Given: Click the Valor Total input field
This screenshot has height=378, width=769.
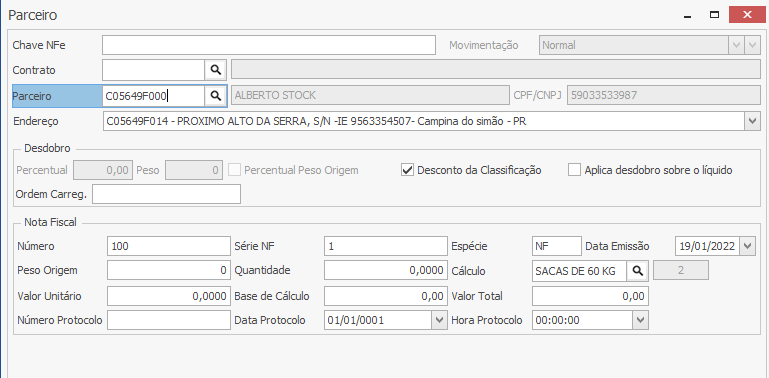Looking at the screenshot, I should pyautogui.click(x=590, y=296).
